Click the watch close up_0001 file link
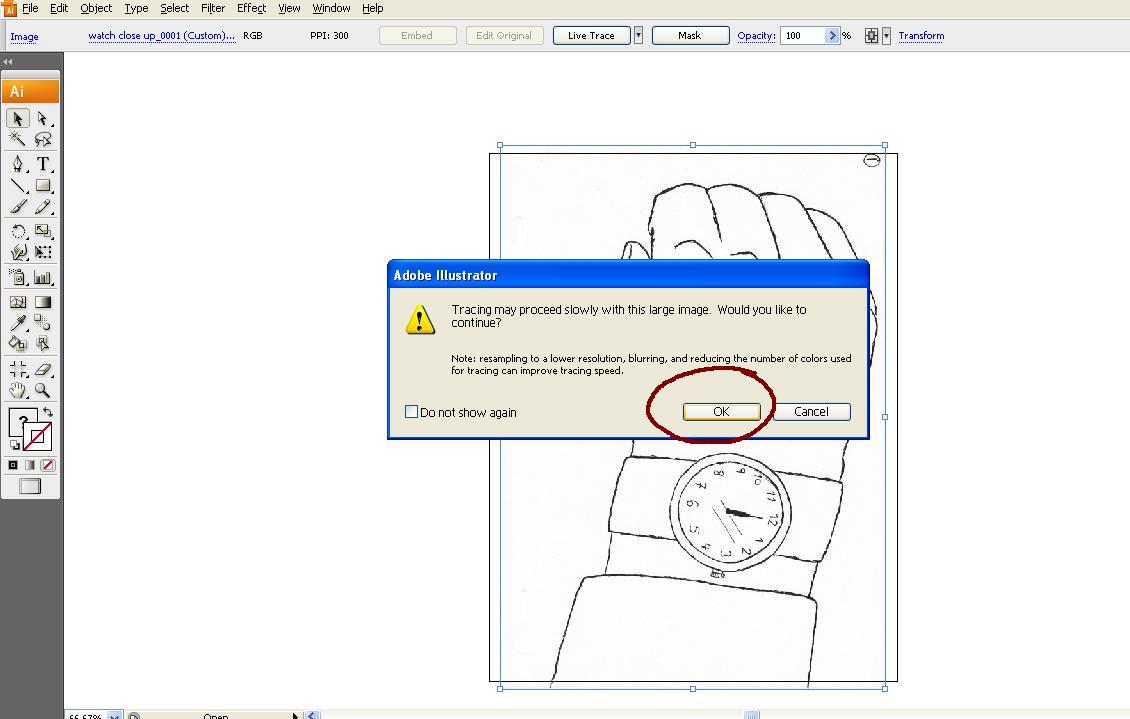This screenshot has height=719, width=1130. (x=161, y=36)
